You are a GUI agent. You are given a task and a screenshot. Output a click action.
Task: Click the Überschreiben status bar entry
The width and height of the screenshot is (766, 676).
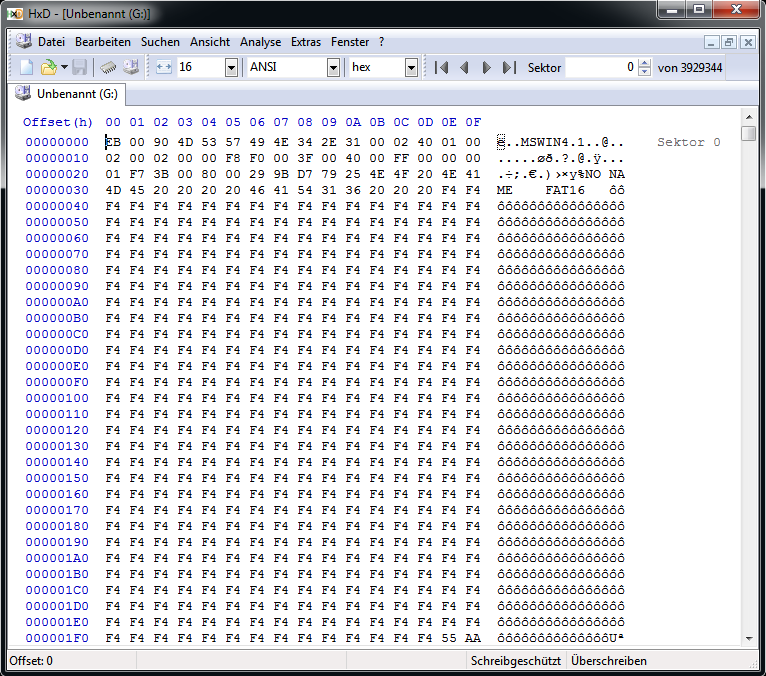tap(609, 661)
